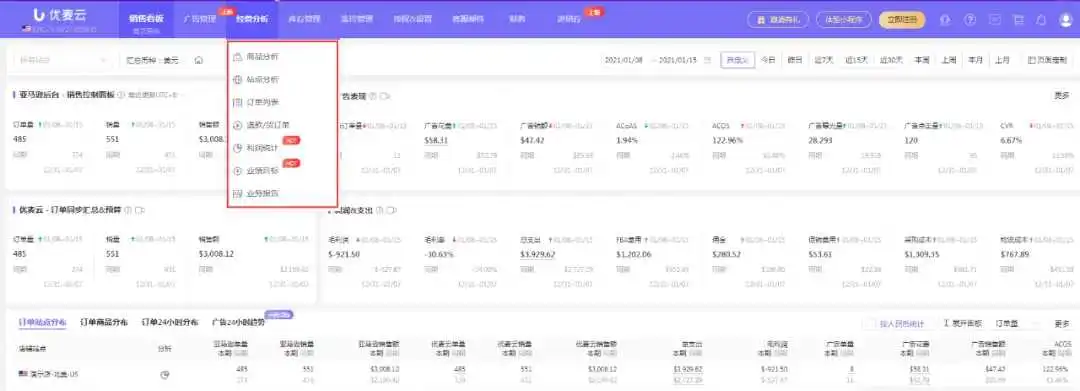Viewport: 1080px width, 391px height.
Task: Click the 站点分析 globe icon
Action: click(238, 80)
